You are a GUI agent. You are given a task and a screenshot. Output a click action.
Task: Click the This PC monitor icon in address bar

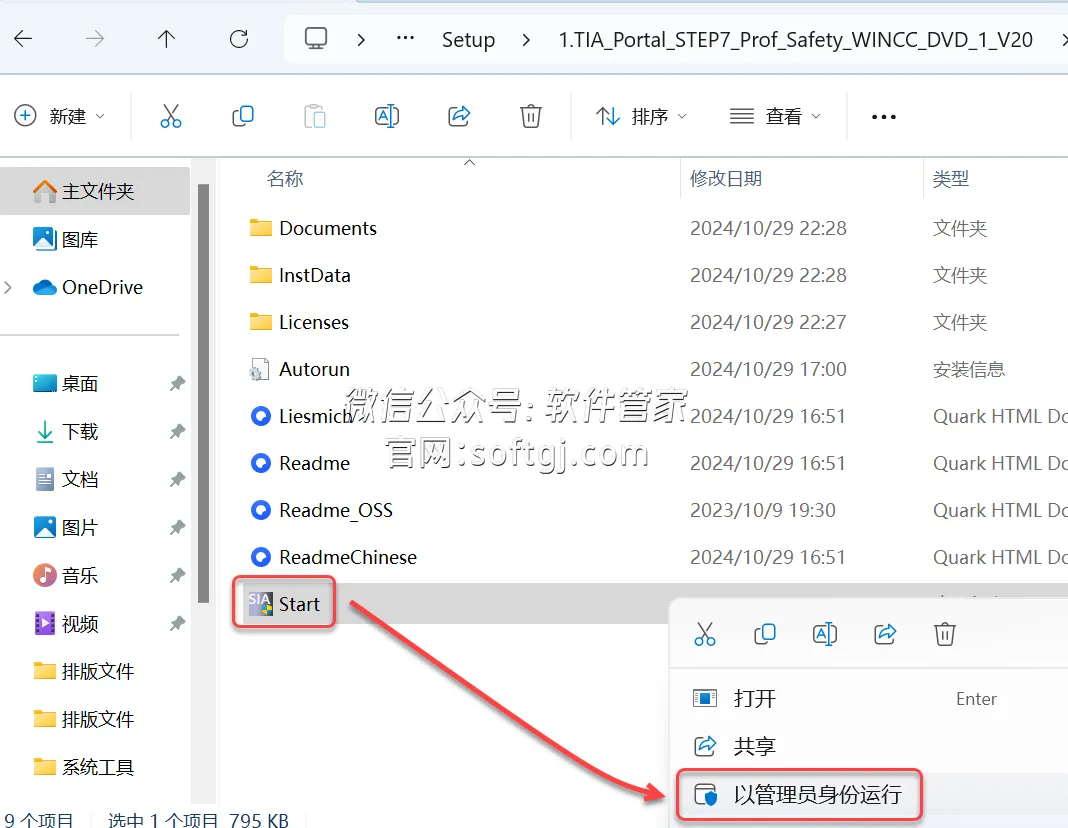(x=315, y=39)
